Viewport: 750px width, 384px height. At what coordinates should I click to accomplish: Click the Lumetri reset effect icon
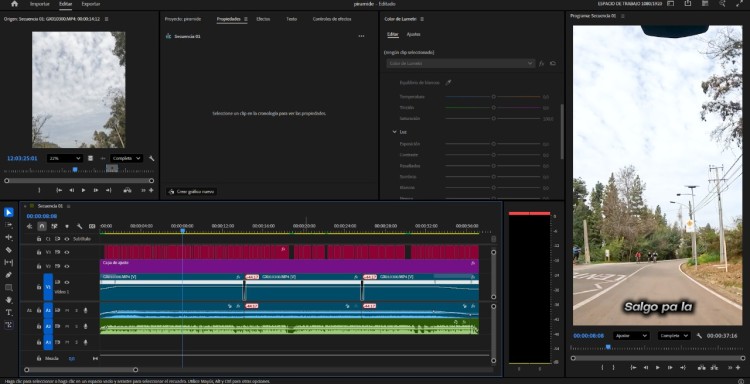click(553, 64)
